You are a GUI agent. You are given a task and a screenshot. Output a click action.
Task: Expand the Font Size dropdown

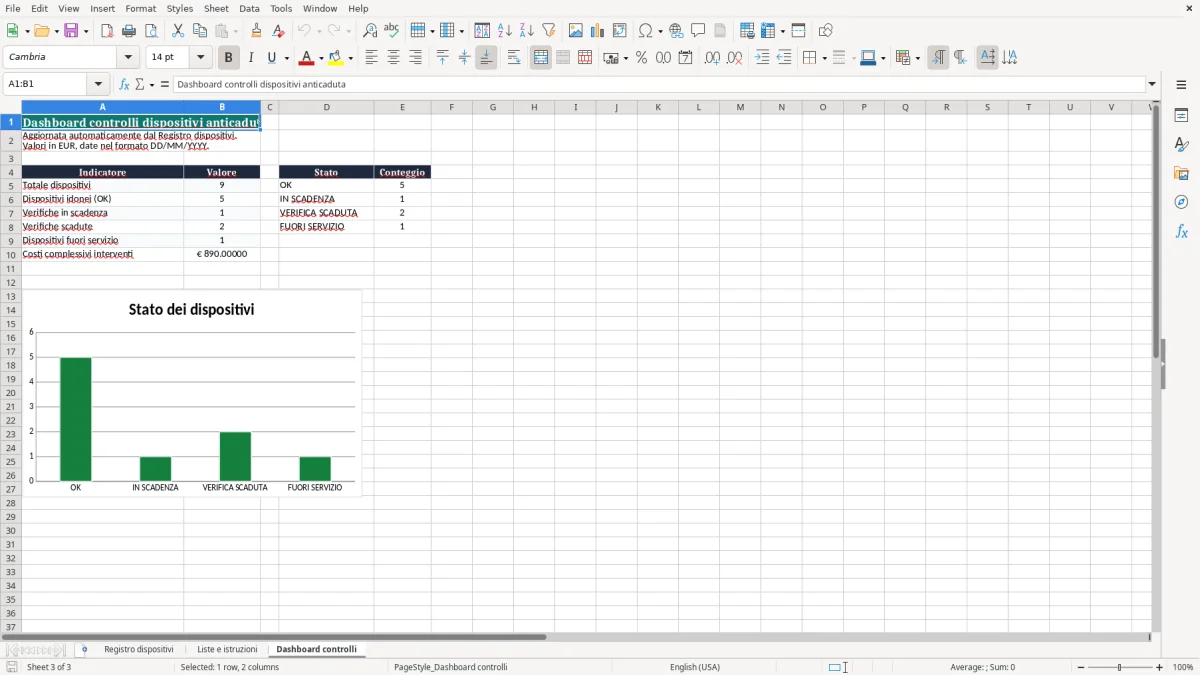coord(200,57)
